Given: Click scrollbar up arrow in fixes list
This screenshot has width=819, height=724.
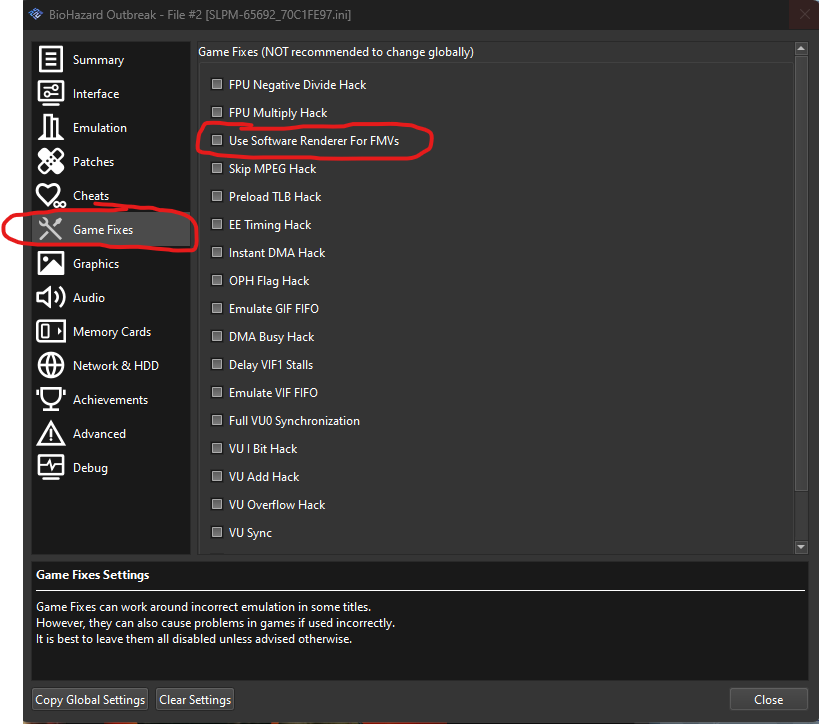Looking at the screenshot, I should [x=801, y=49].
